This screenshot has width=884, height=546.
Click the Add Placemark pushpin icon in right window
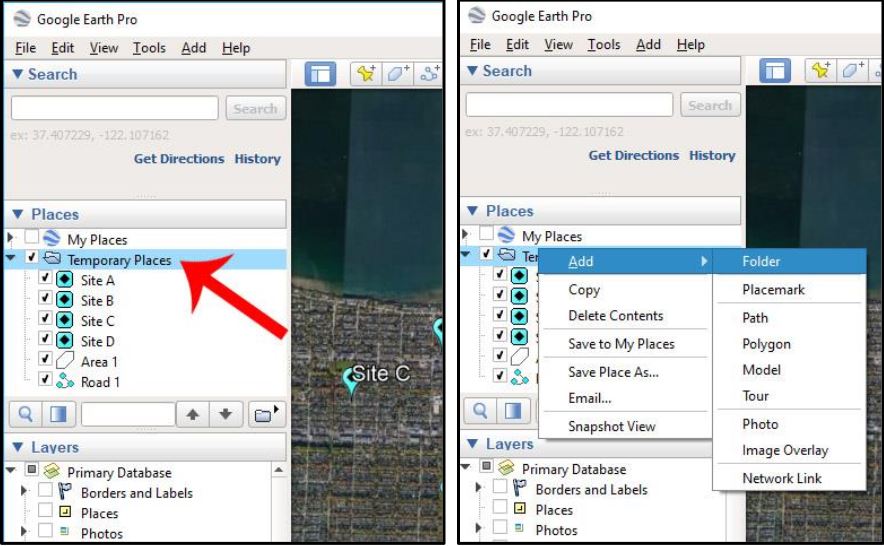click(x=820, y=70)
